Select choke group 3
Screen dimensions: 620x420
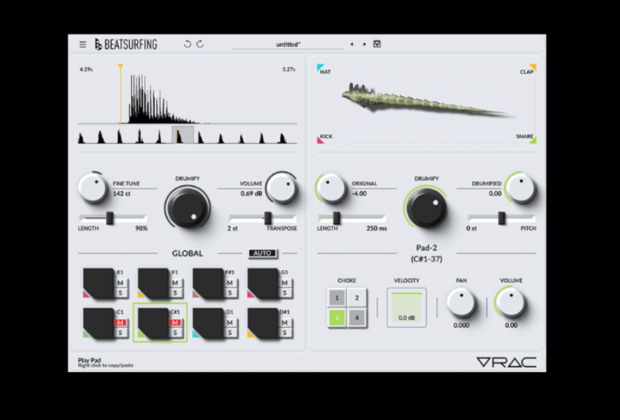(x=337, y=318)
